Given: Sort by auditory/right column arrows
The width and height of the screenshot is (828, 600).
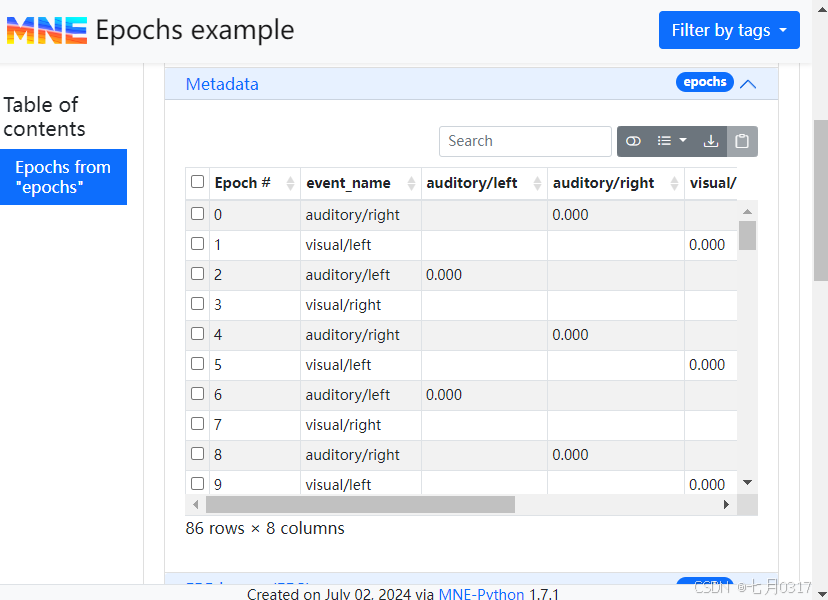Looking at the screenshot, I should click(x=674, y=184).
